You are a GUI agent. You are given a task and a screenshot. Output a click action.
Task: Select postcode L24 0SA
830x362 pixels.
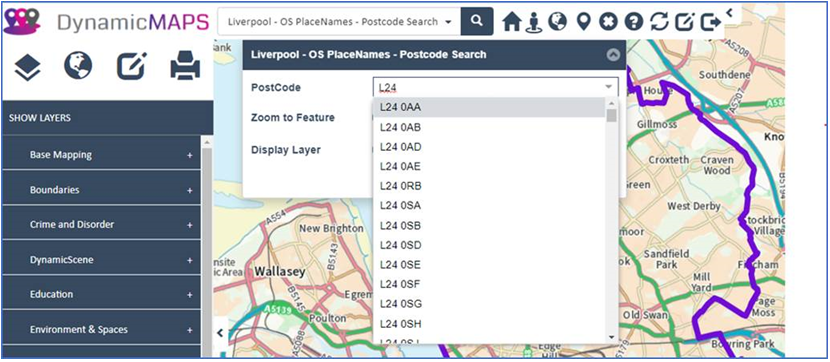pyautogui.click(x=490, y=205)
